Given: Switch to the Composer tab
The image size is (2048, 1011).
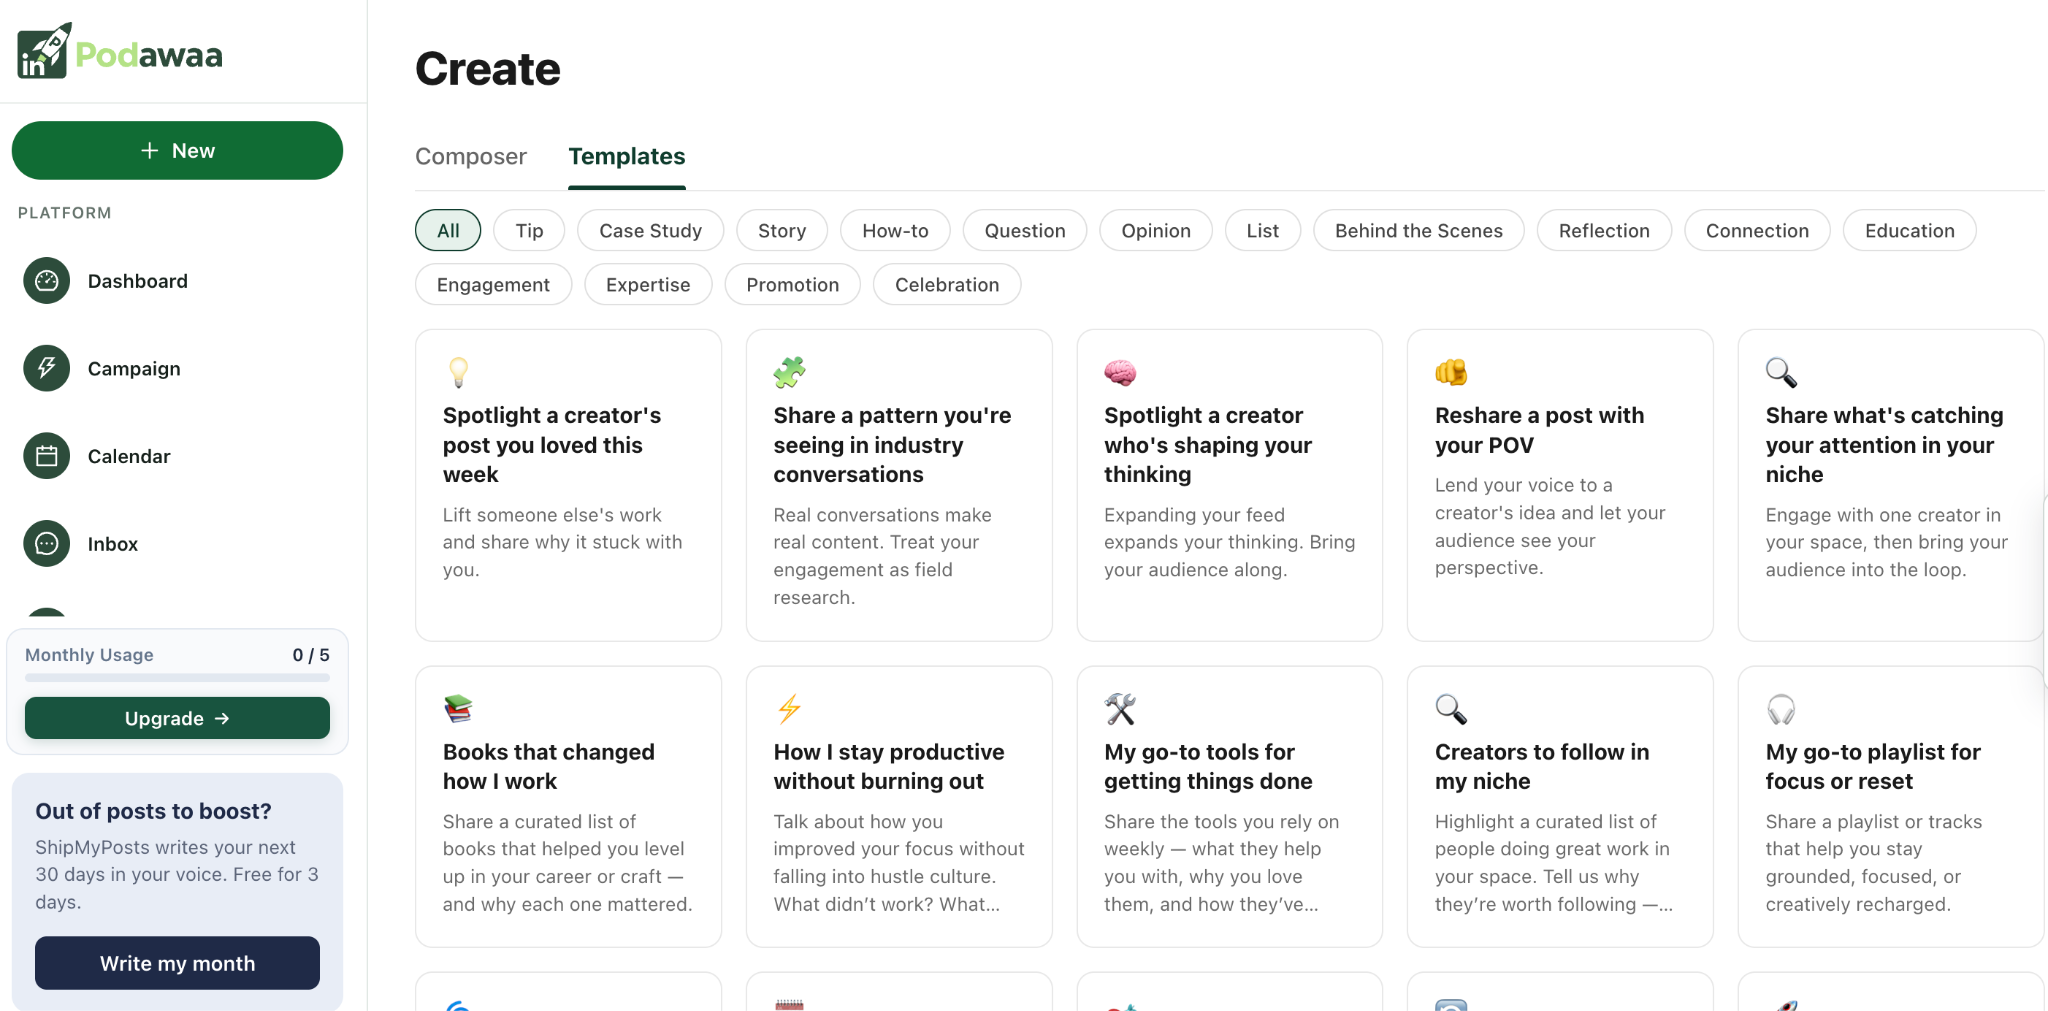Looking at the screenshot, I should click(x=471, y=156).
